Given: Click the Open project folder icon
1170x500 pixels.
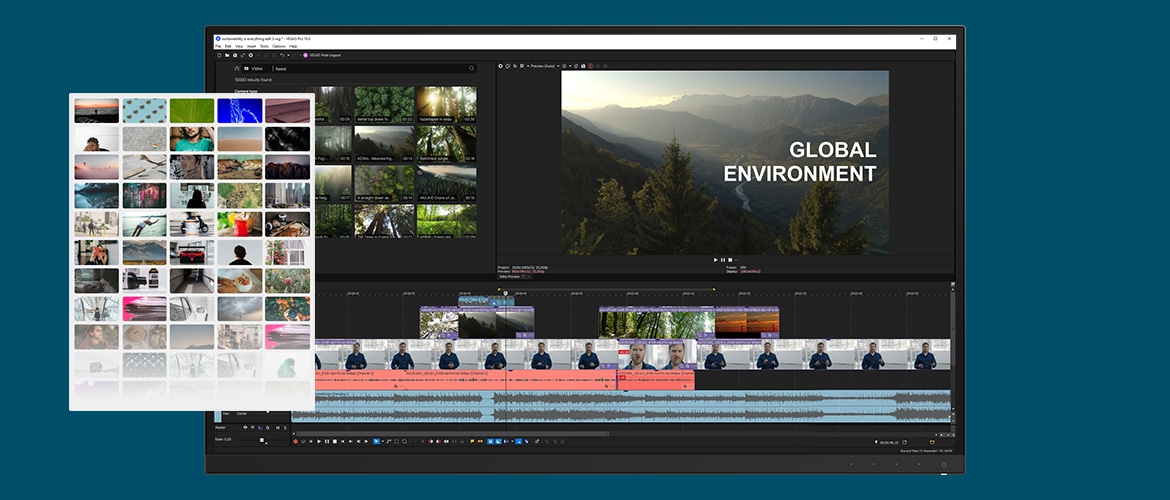Looking at the screenshot, I should 226,55.
